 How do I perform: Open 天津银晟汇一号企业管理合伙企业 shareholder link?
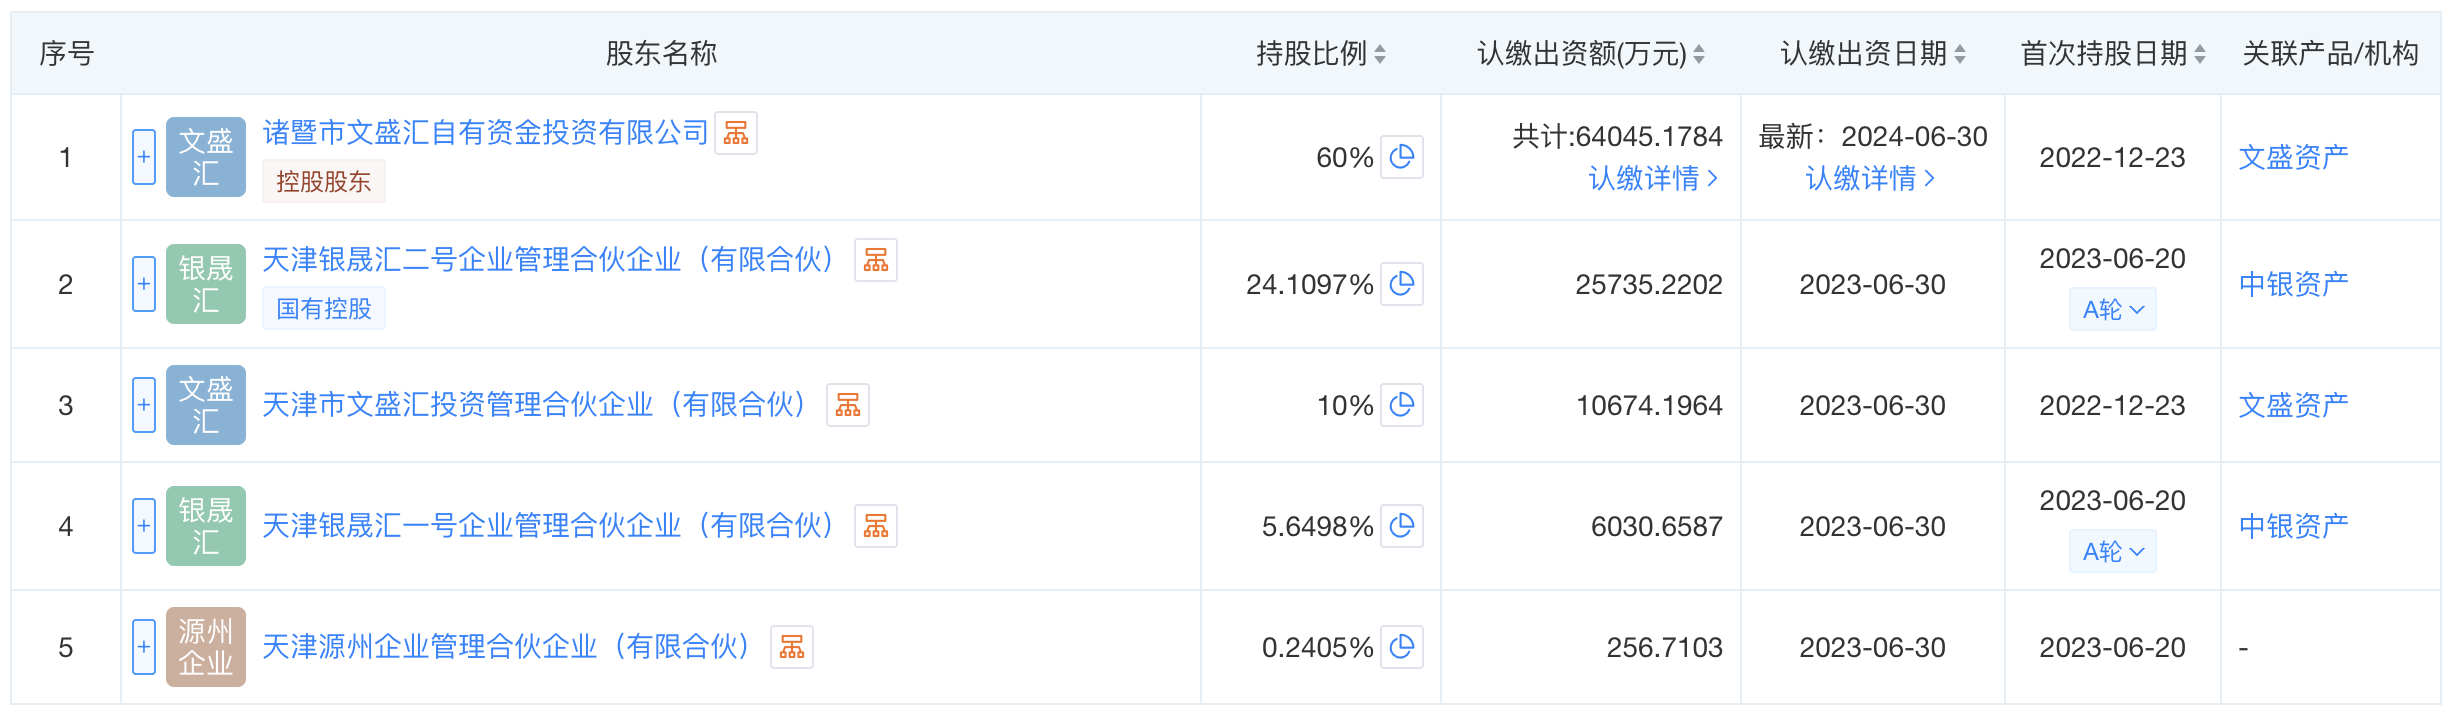click(548, 526)
